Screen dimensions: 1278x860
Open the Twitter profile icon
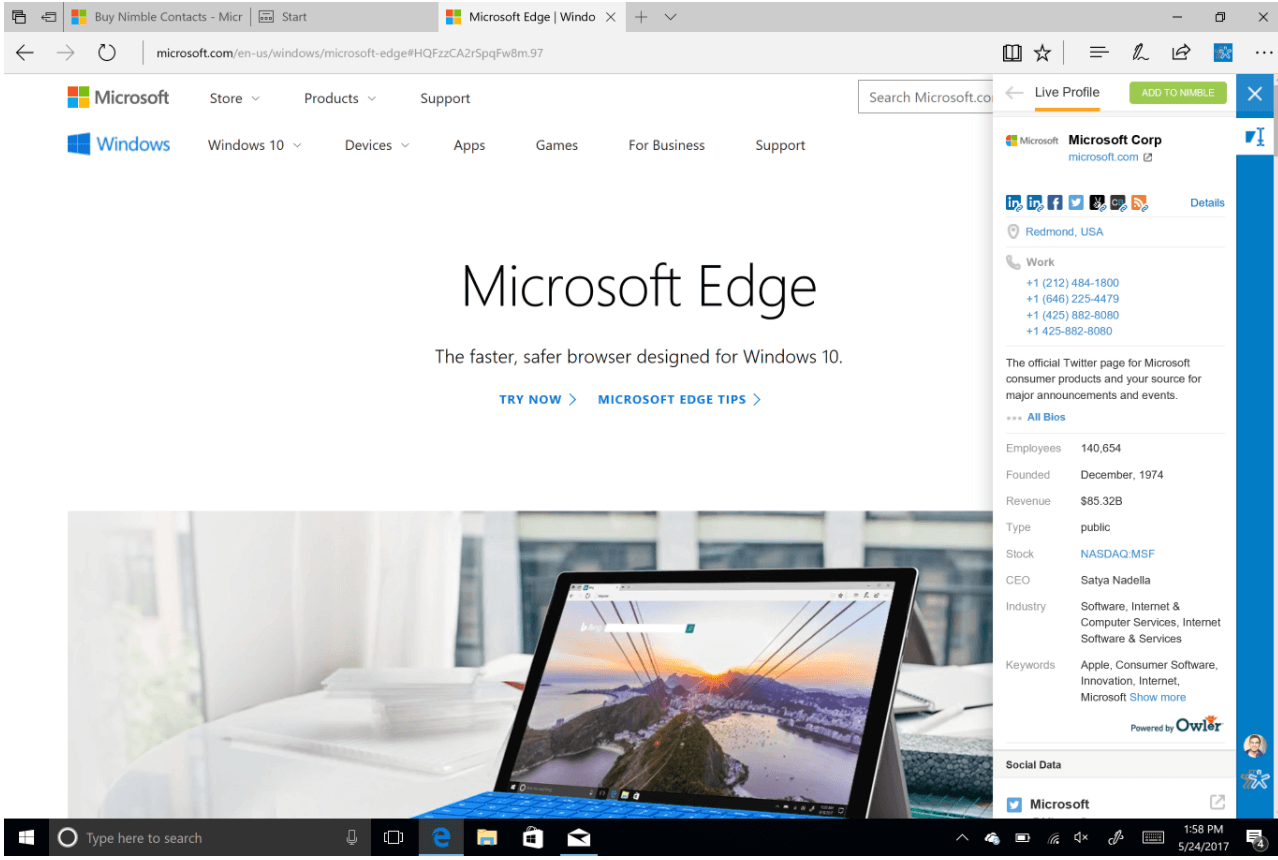(x=1076, y=203)
